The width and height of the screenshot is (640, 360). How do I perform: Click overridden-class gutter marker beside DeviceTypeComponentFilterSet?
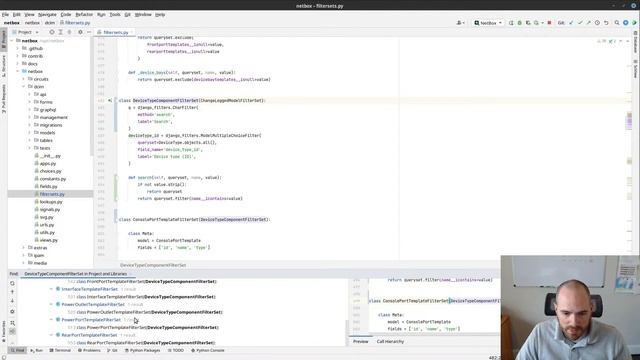point(110,100)
